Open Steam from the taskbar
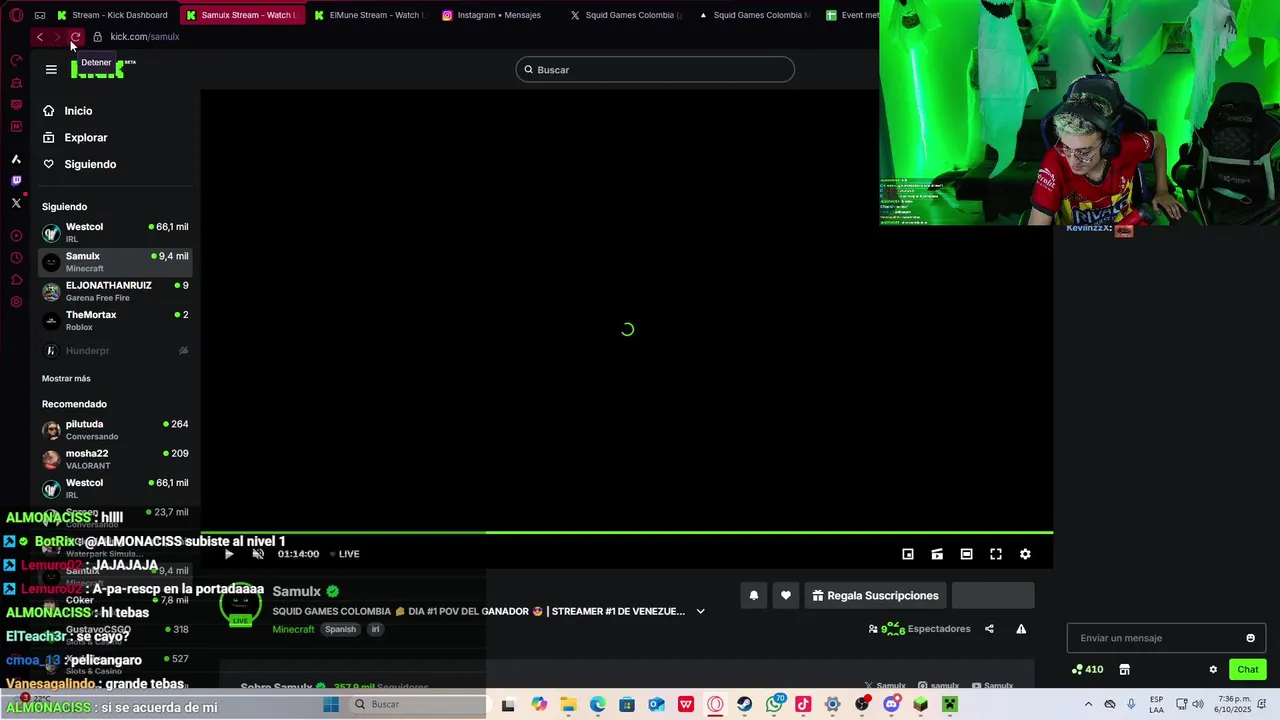 click(x=745, y=705)
